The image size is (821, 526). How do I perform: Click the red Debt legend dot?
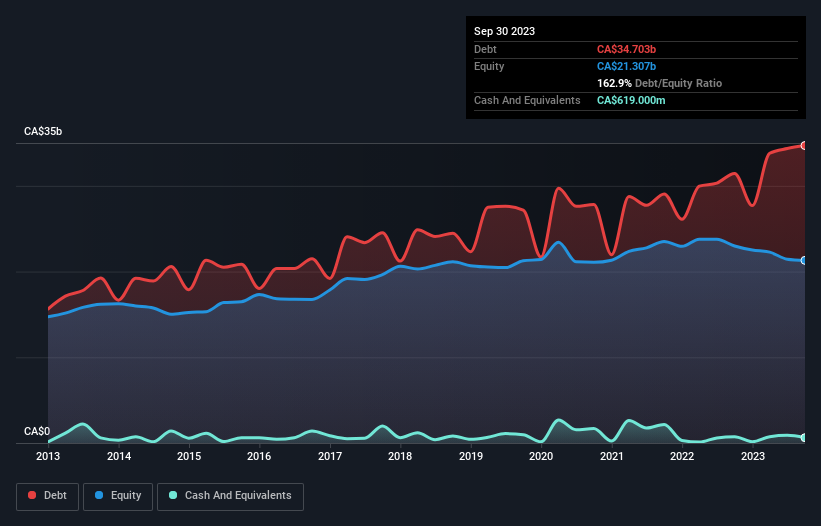tap(32, 495)
